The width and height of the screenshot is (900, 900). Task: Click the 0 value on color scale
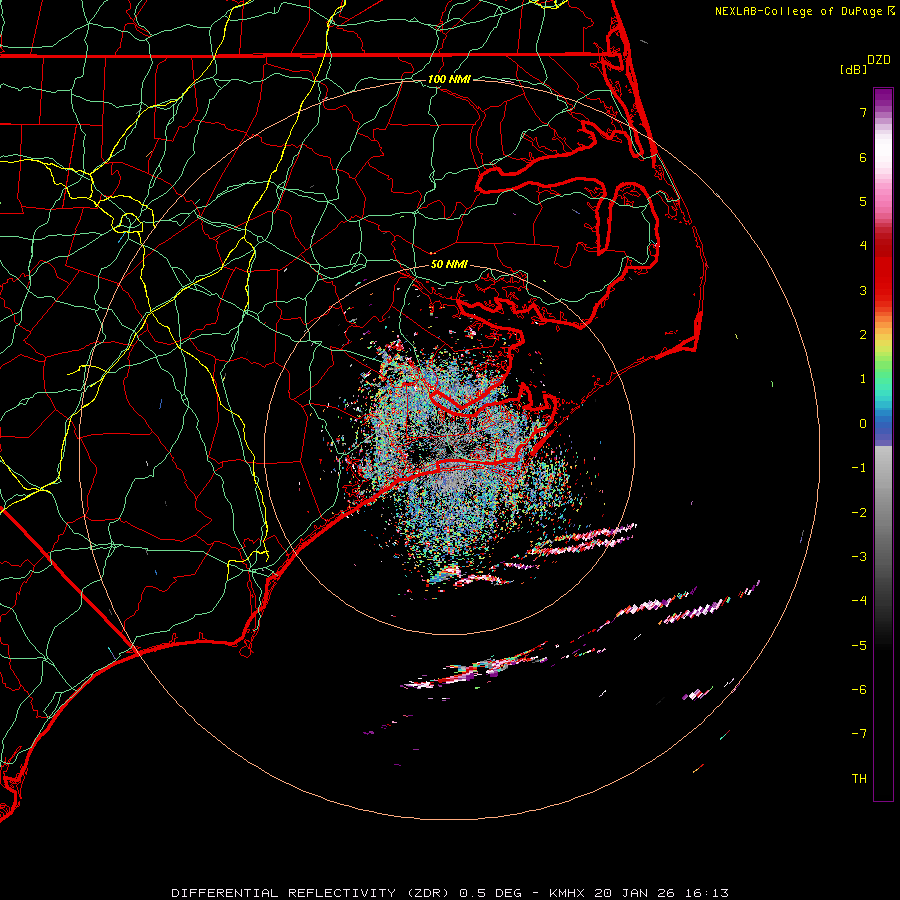(863, 424)
